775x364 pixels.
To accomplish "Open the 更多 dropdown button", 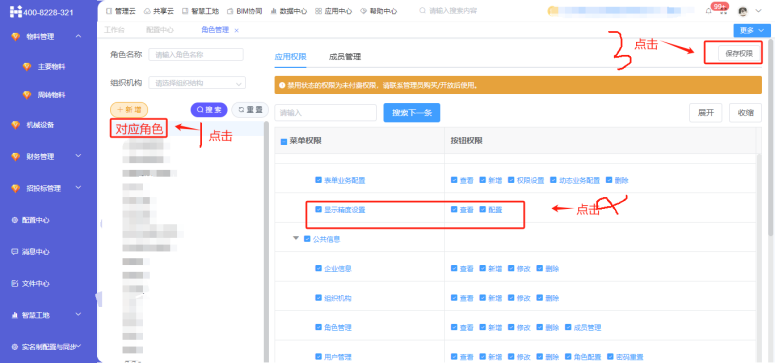I will click(752, 30).
